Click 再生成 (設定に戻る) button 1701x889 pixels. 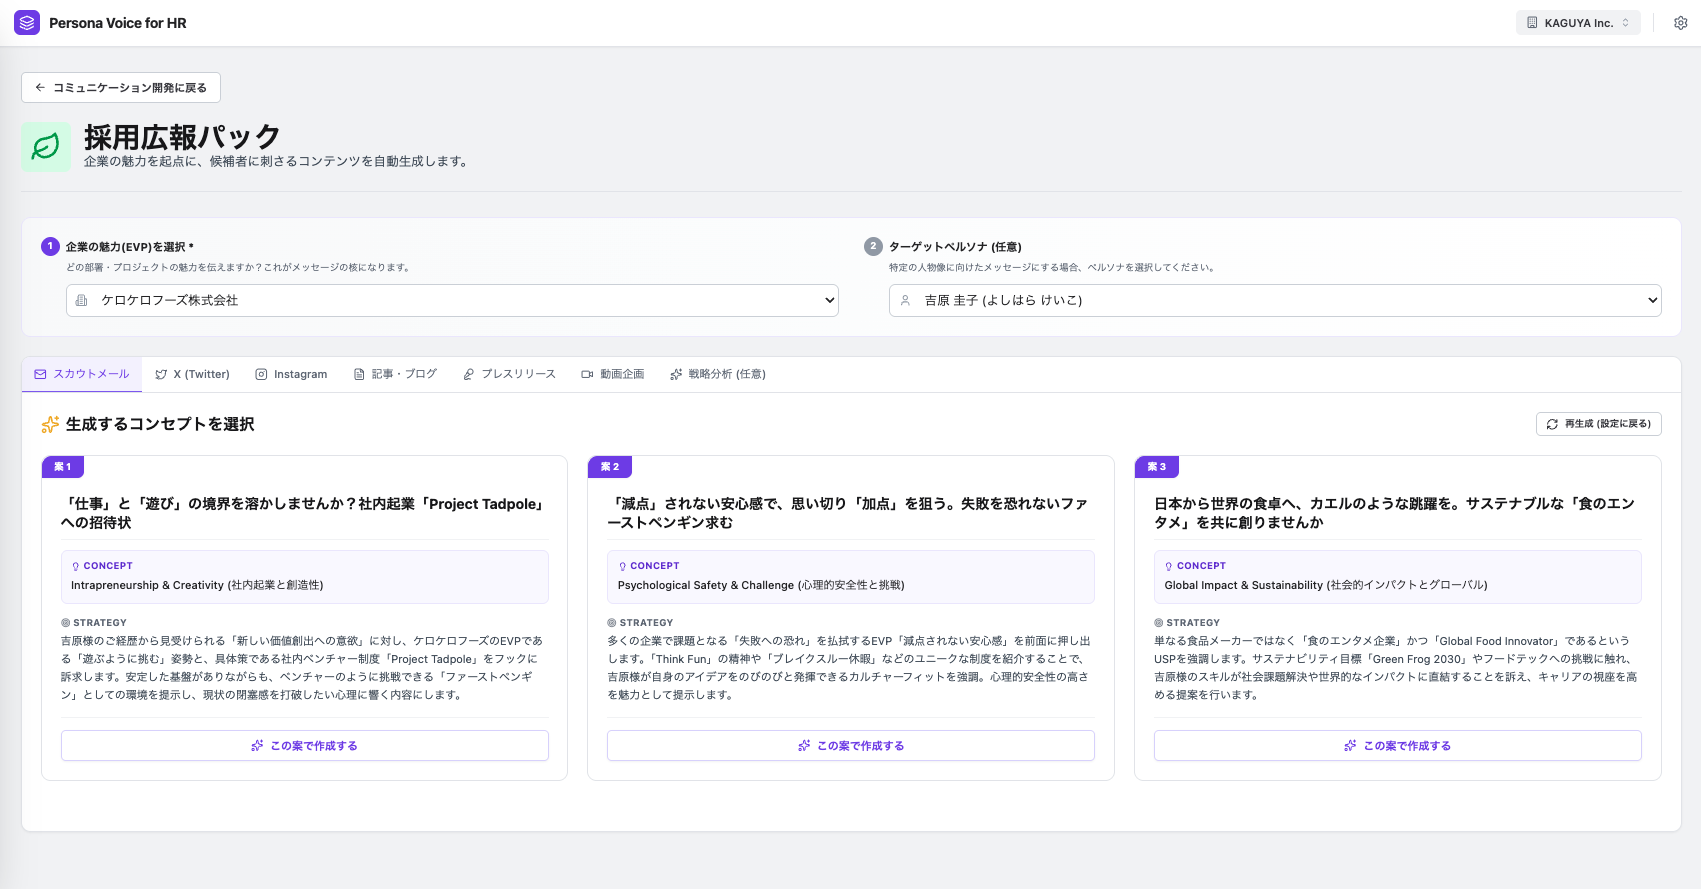(1598, 424)
